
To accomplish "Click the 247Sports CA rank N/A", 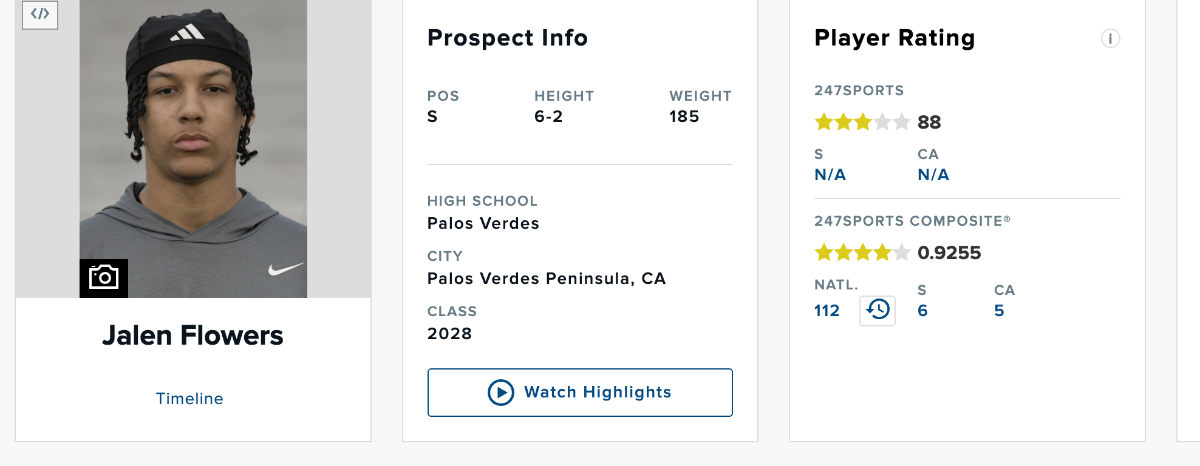I will 933,175.
